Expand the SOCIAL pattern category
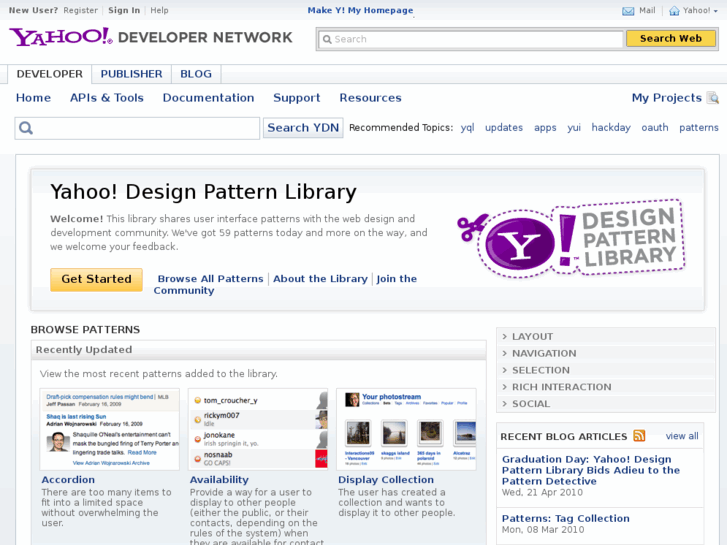The height and width of the screenshot is (545, 727). [x=531, y=404]
